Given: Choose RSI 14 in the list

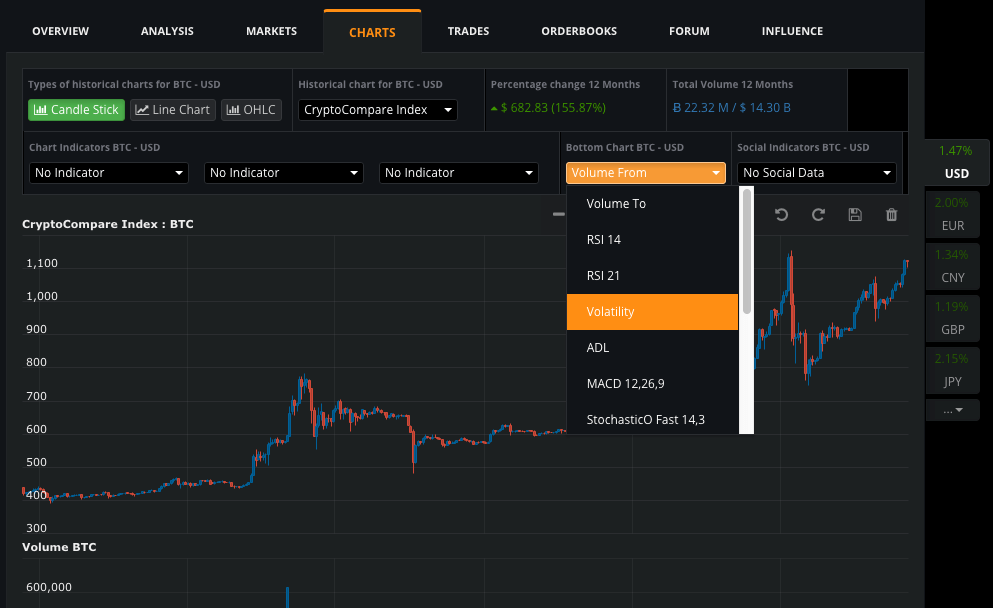Looking at the screenshot, I should tap(652, 240).
